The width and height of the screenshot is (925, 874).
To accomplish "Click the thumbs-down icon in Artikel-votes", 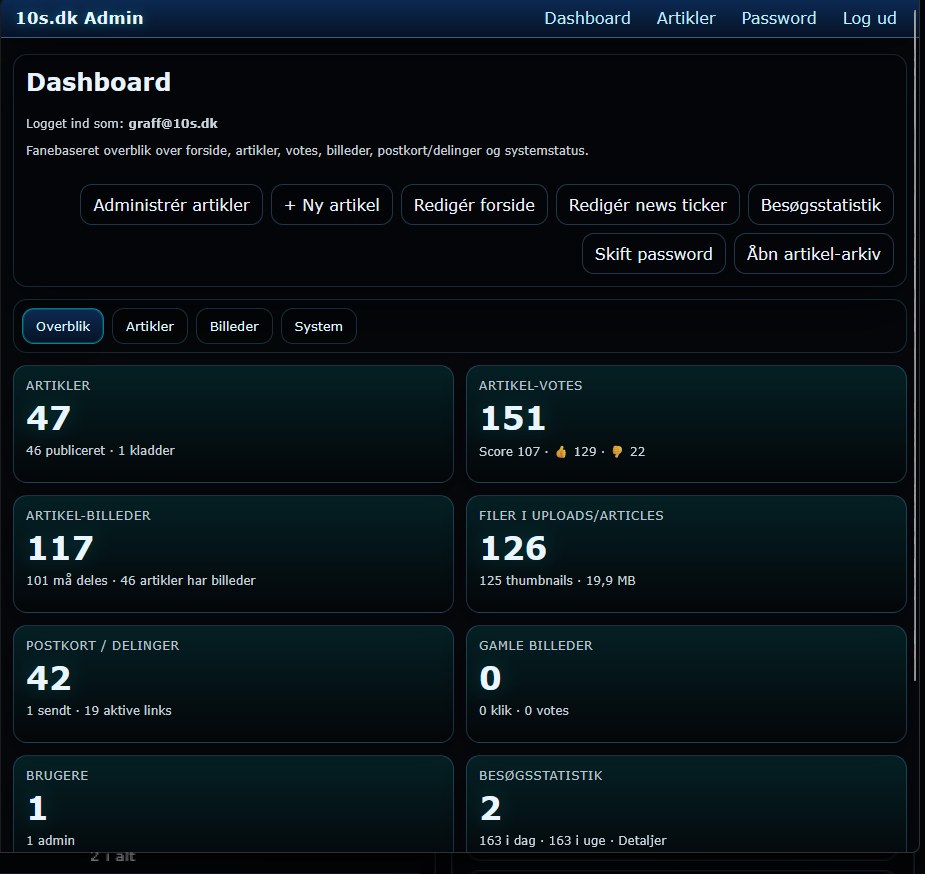I will [617, 452].
